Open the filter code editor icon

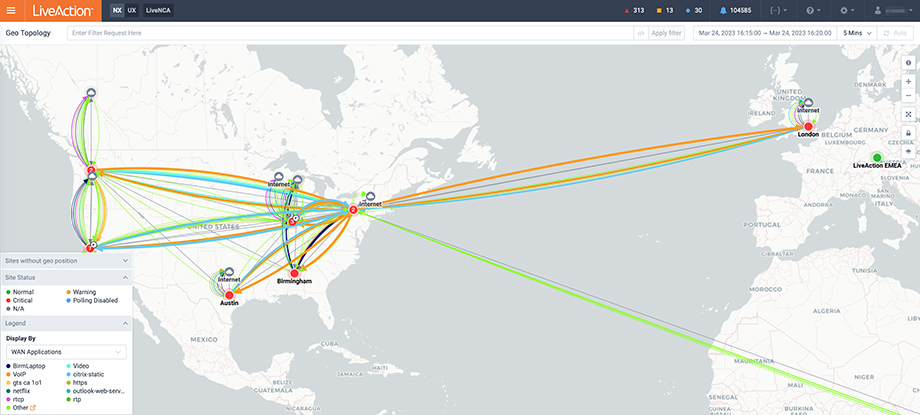click(x=640, y=33)
